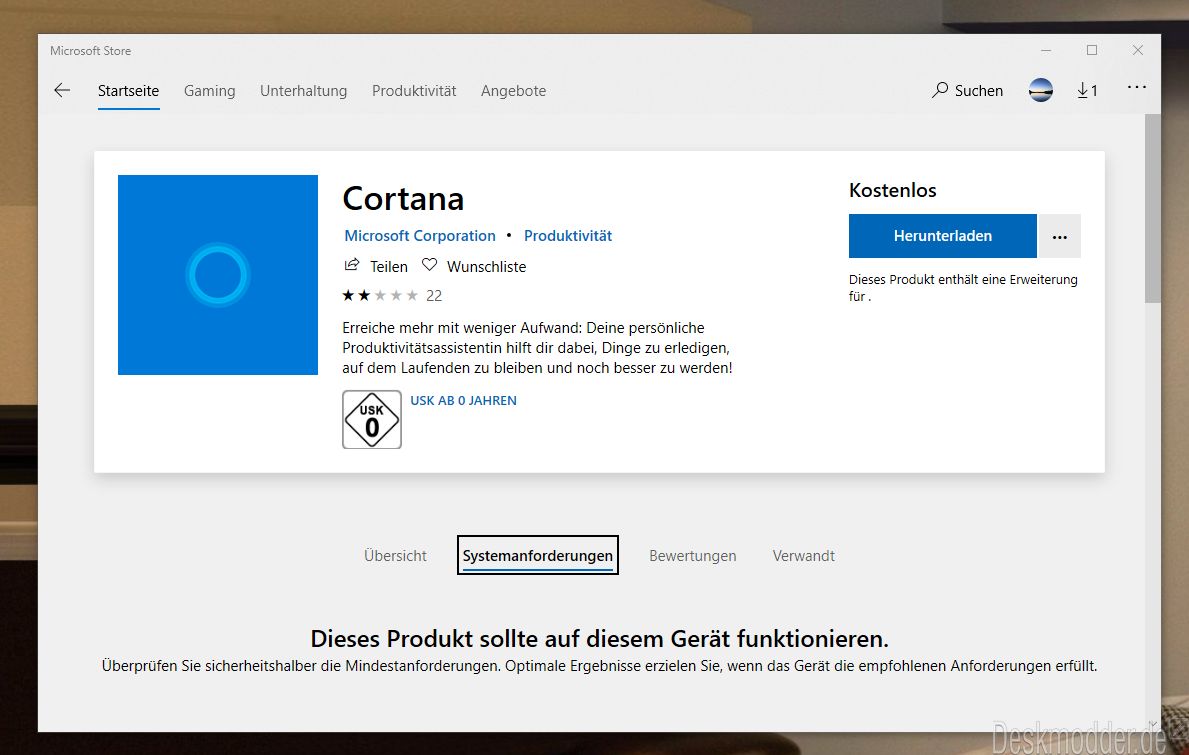Close the Microsoft Store window
1189x755 pixels.
click(1137, 50)
